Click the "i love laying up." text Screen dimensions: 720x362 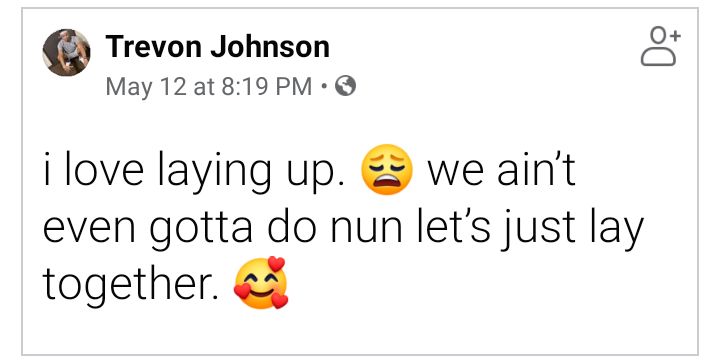pyautogui.click(x=194, y=172)
